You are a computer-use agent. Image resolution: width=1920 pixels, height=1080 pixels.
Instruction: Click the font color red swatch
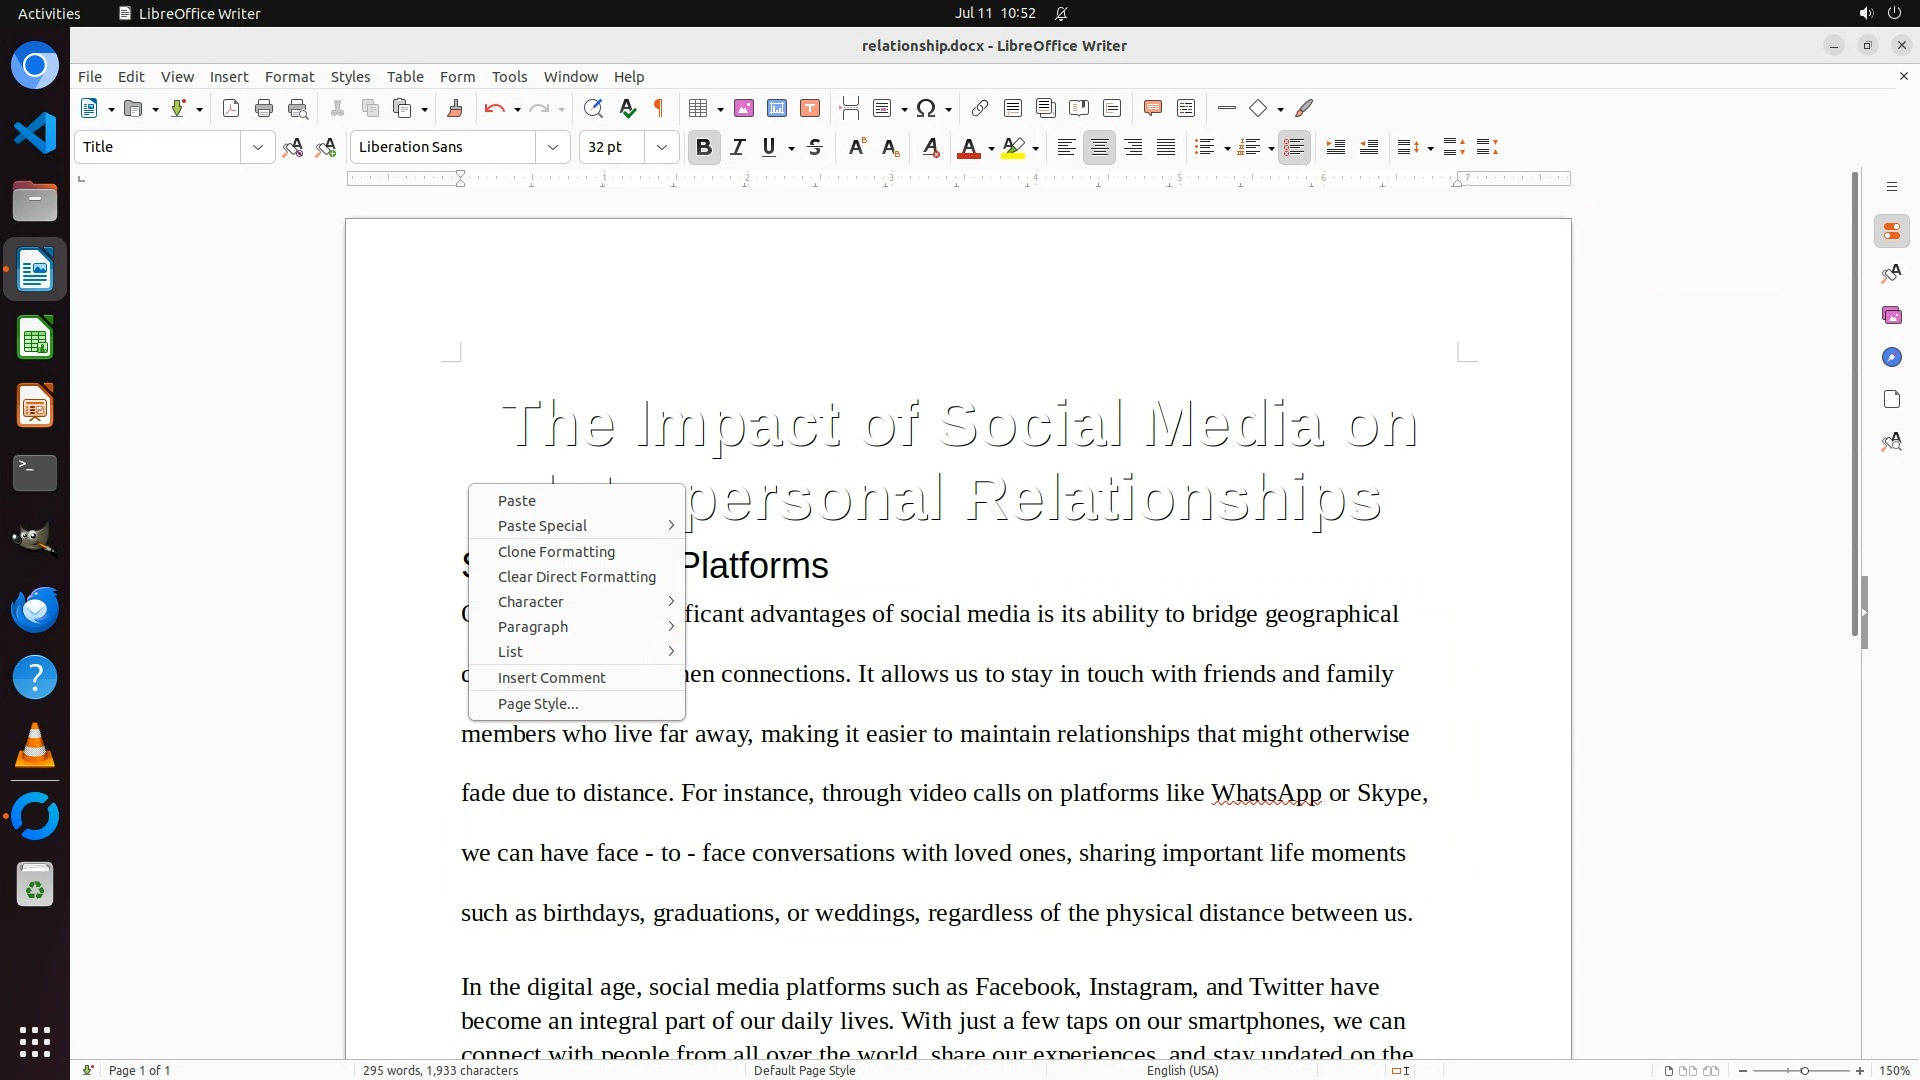click(x=968, y=148)
